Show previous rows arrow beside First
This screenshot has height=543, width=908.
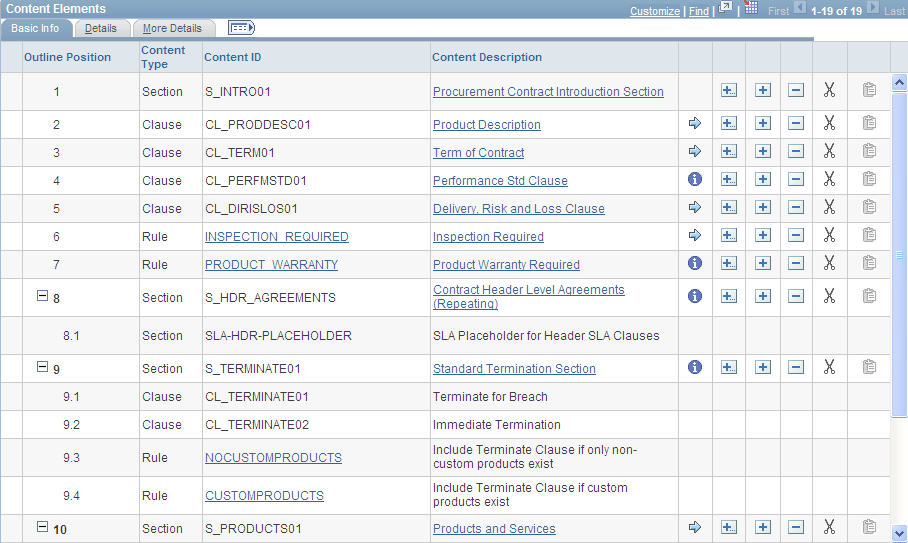point(800,8)
